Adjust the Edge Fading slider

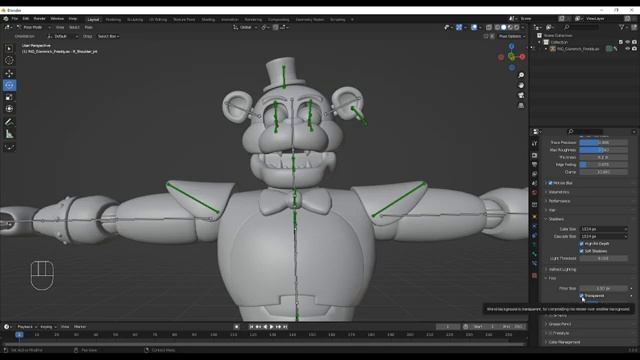point(604,164)
